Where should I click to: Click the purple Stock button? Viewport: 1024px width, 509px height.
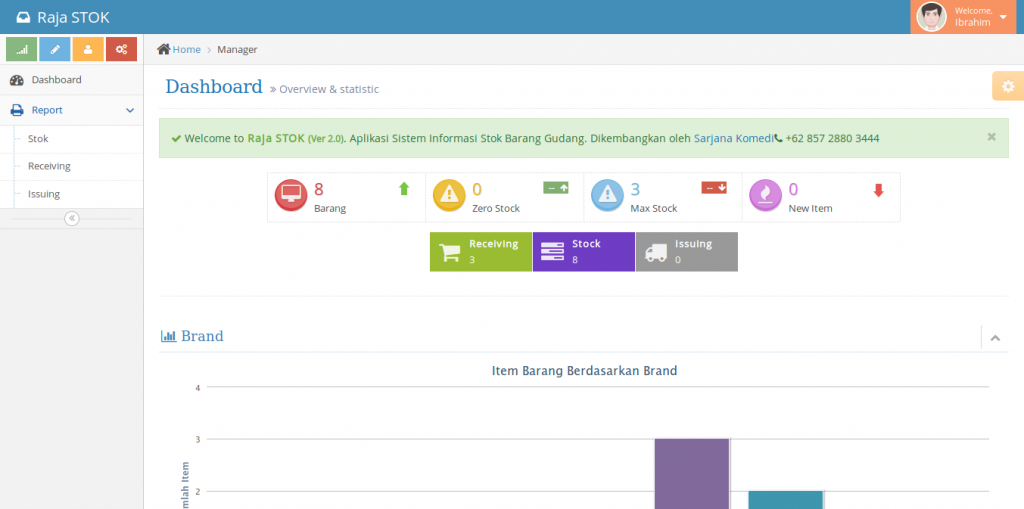[584, 252]
